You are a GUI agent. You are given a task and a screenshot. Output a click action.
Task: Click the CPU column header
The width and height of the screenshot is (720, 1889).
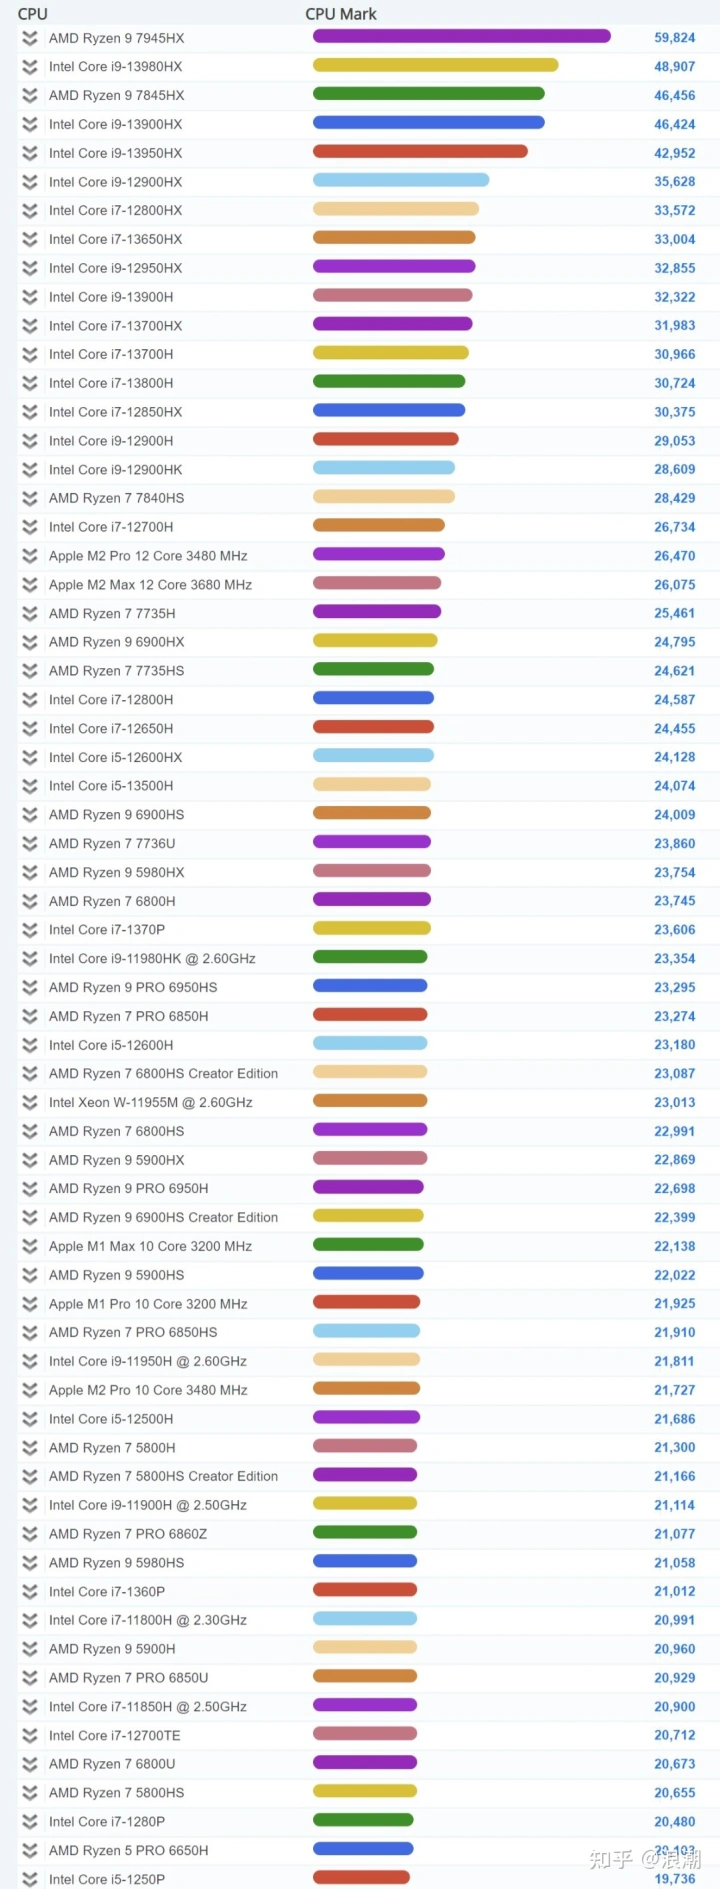click(33, 14)
